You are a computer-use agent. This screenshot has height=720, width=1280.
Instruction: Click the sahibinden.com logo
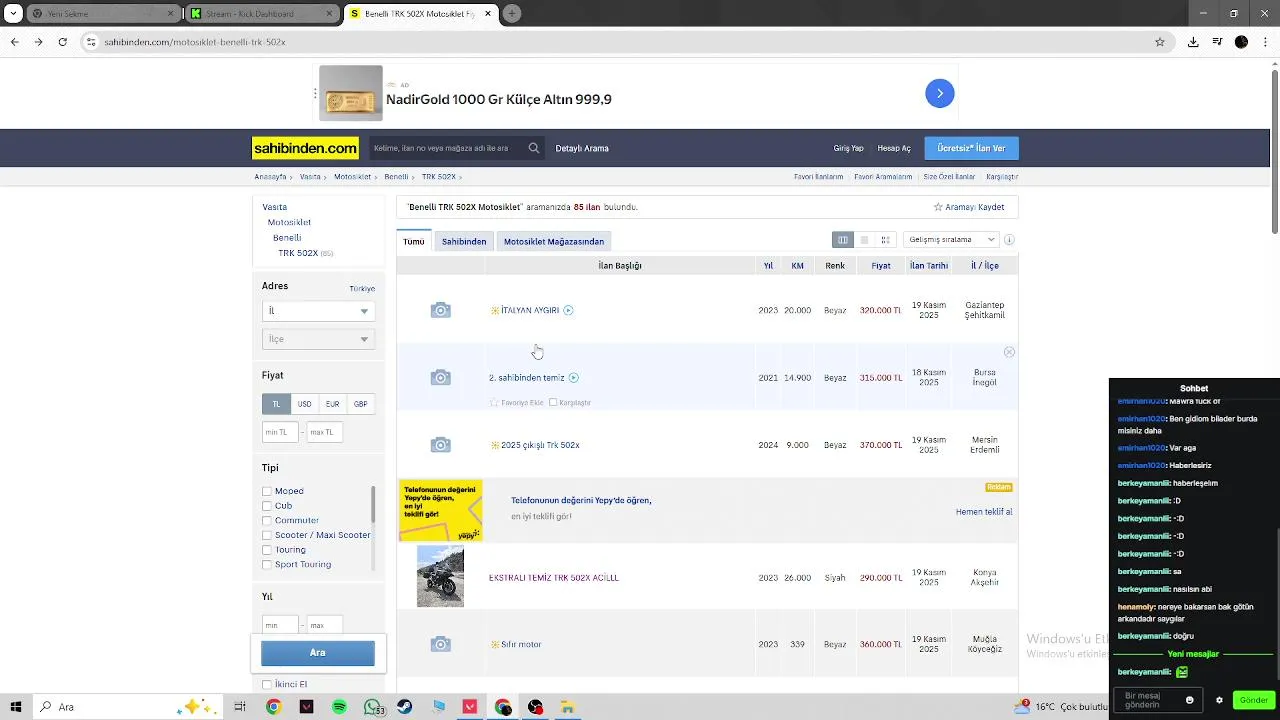(305, 148)
